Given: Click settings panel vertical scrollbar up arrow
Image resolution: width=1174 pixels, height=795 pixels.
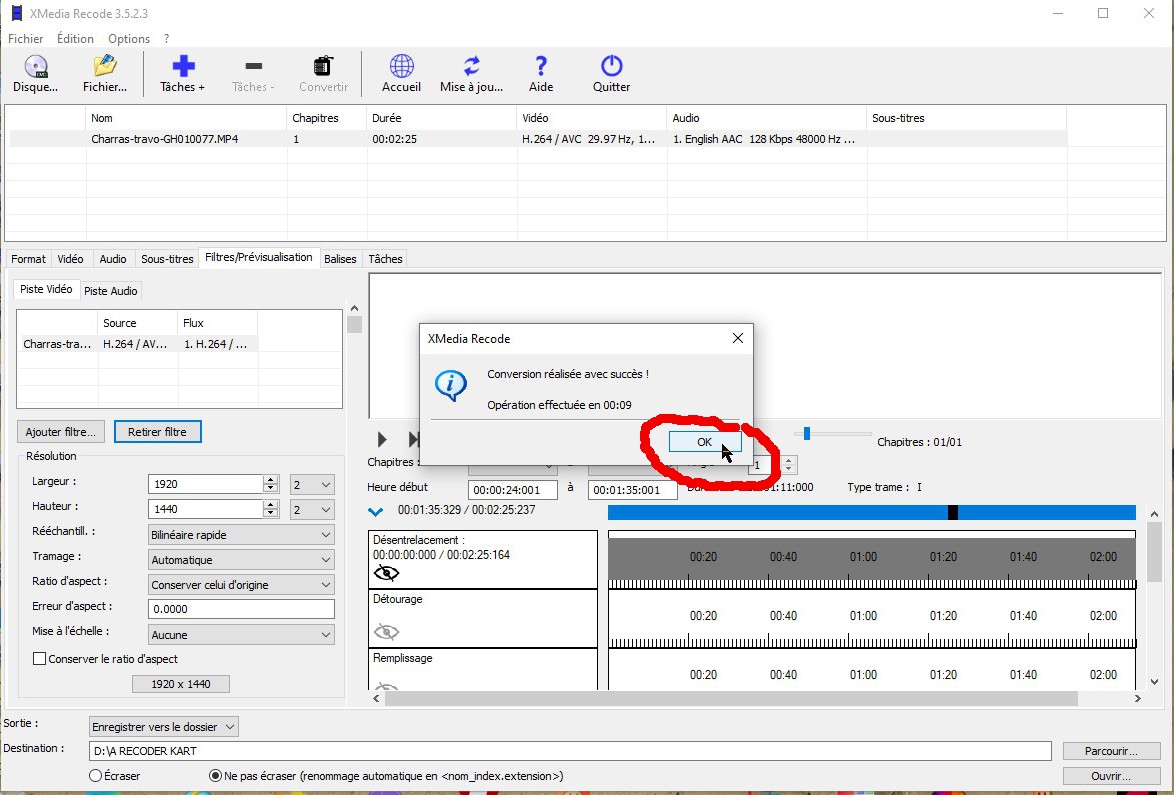Looking at the screenshot, I should pyautogui.click(x=354, y=308).
